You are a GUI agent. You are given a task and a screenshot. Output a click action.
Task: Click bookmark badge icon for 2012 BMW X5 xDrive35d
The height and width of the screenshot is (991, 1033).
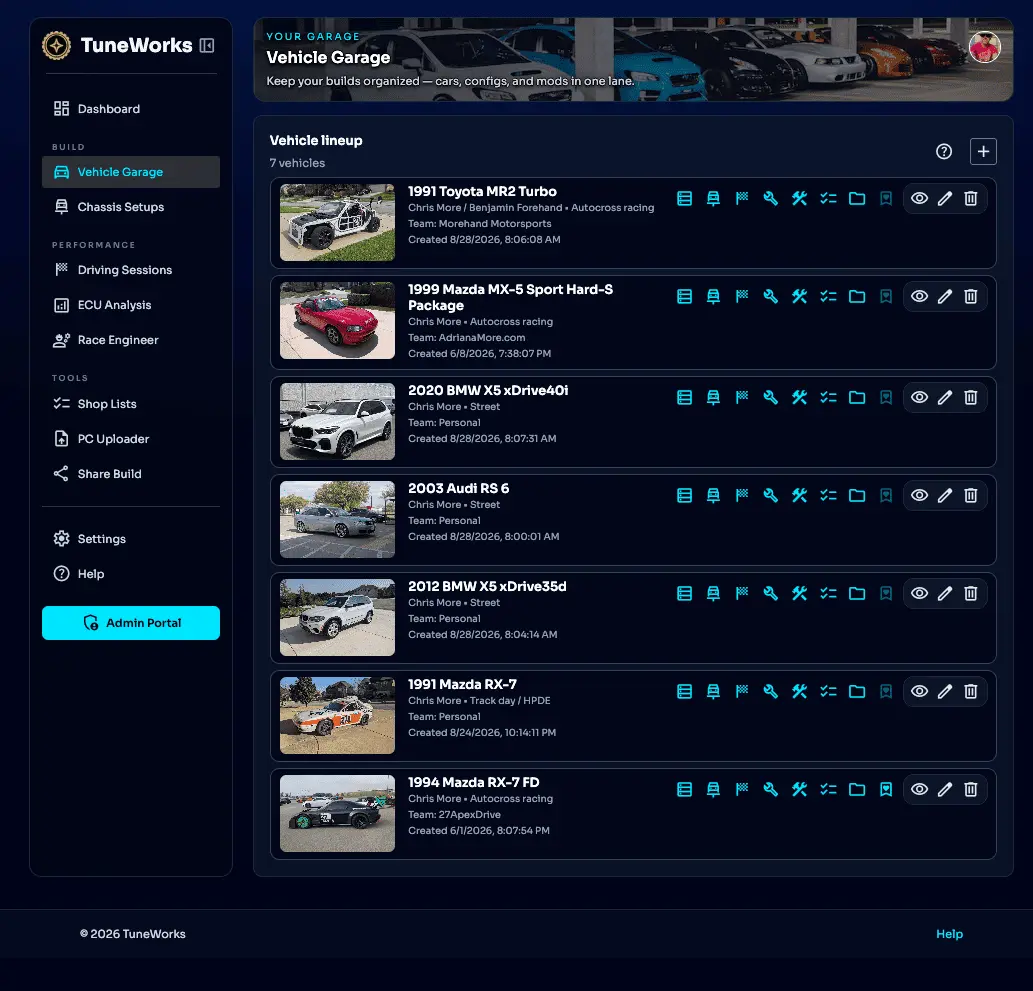coord(885,594)
